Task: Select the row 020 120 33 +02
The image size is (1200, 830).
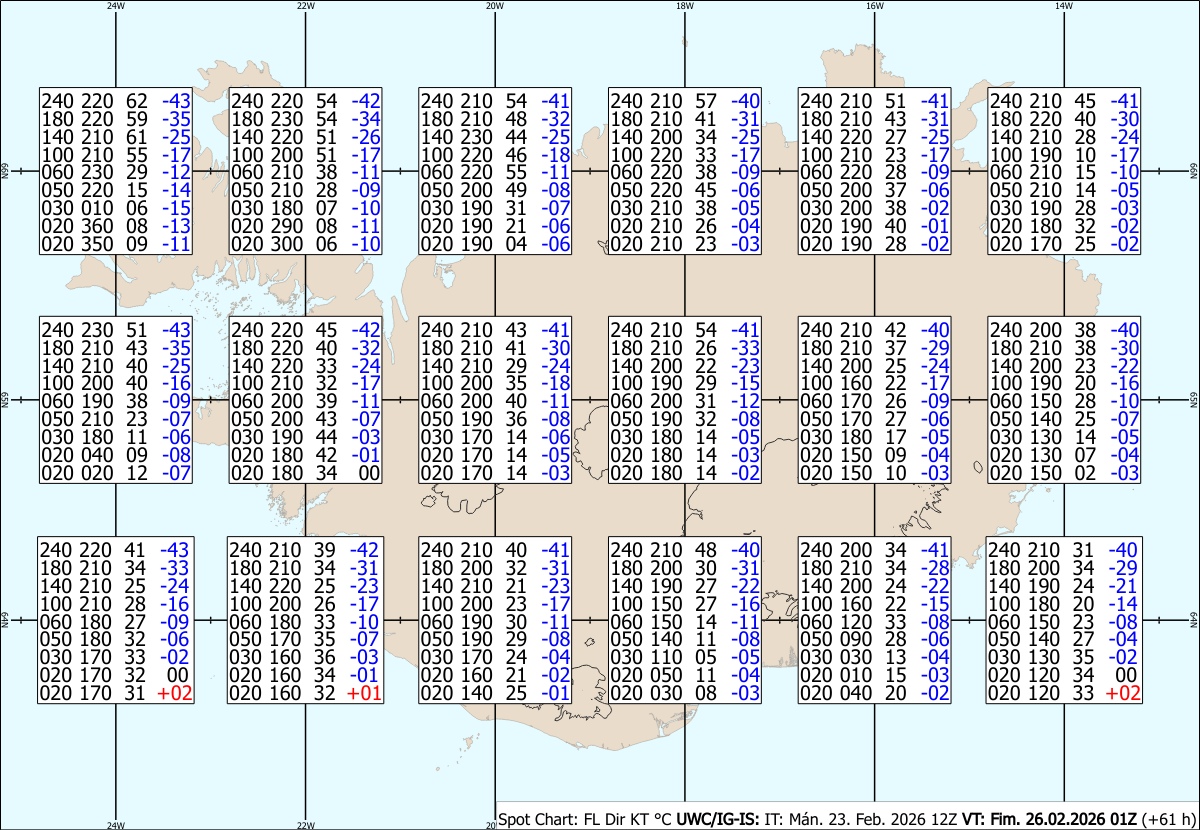Action: (x=1063, y=693)
